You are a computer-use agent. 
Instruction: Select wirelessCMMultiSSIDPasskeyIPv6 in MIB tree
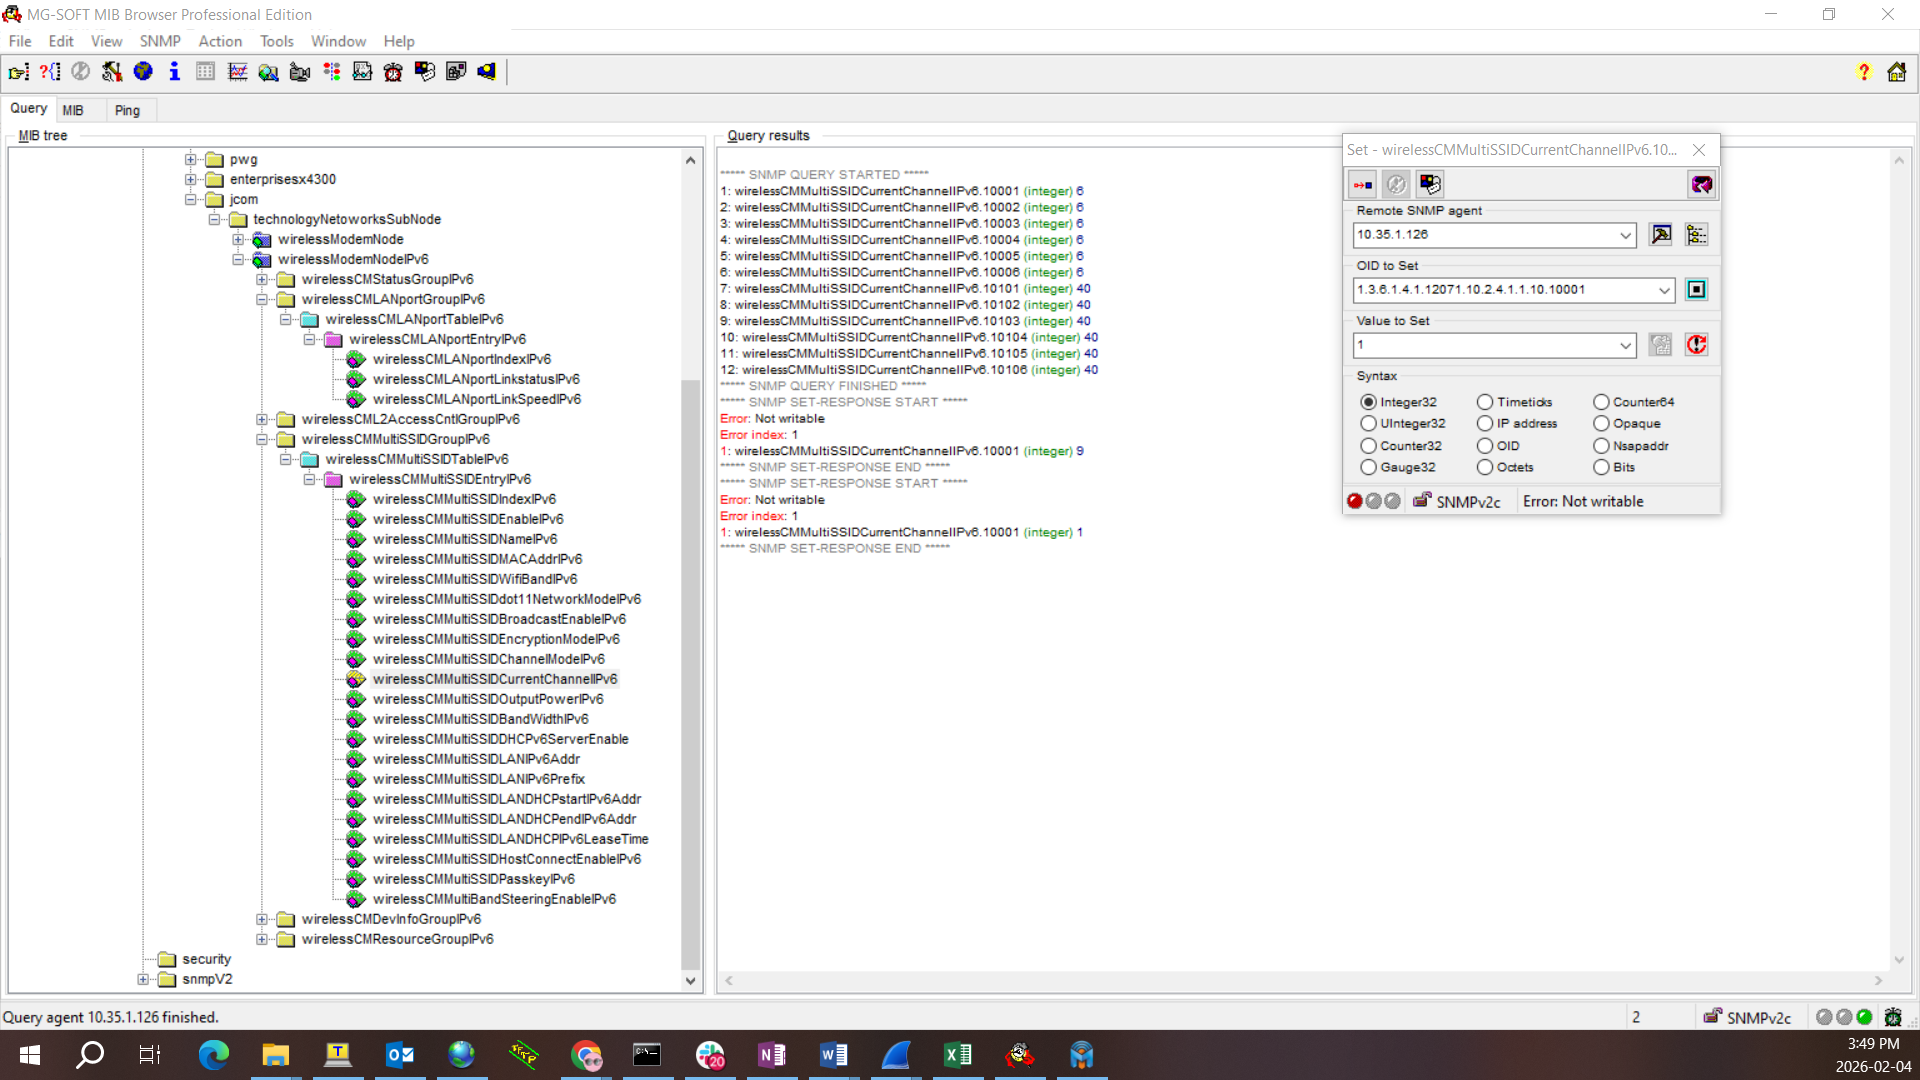[473, 879]
